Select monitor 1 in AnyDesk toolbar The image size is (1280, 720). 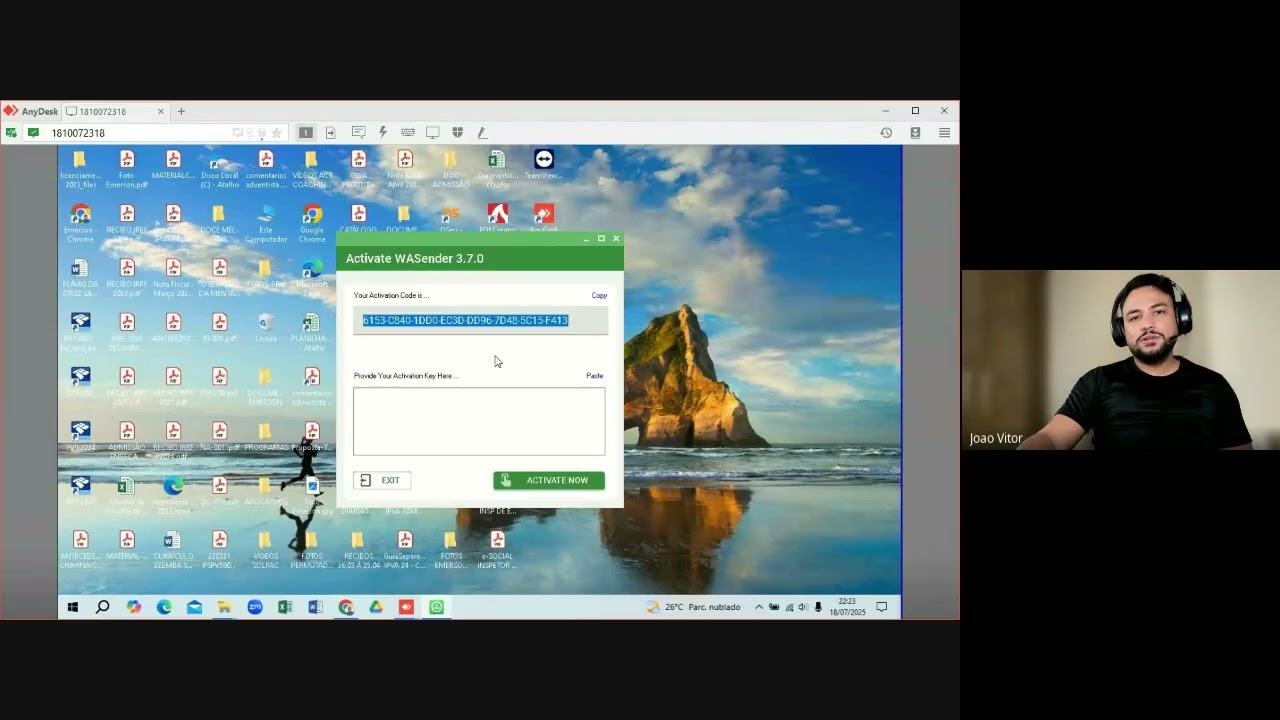click(306, 133)
